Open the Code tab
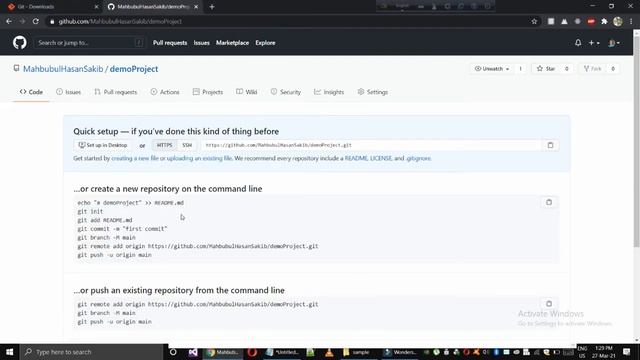 coord(31,92)
